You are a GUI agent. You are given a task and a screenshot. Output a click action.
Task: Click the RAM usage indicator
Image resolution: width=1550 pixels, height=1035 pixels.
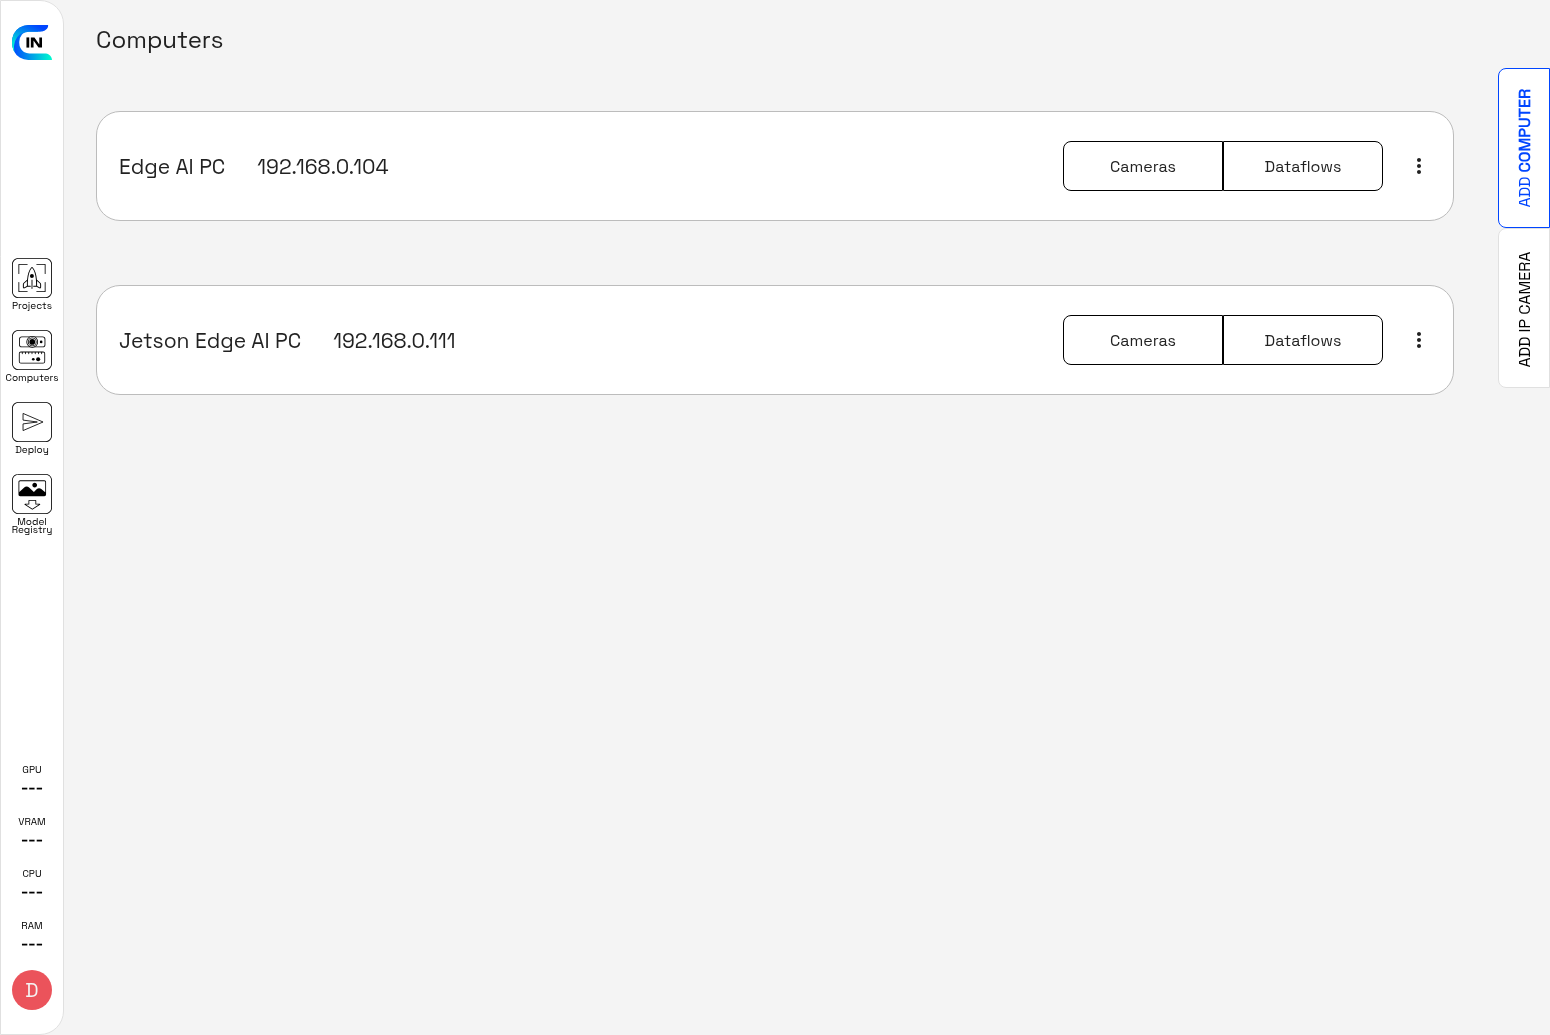[32, 936]
